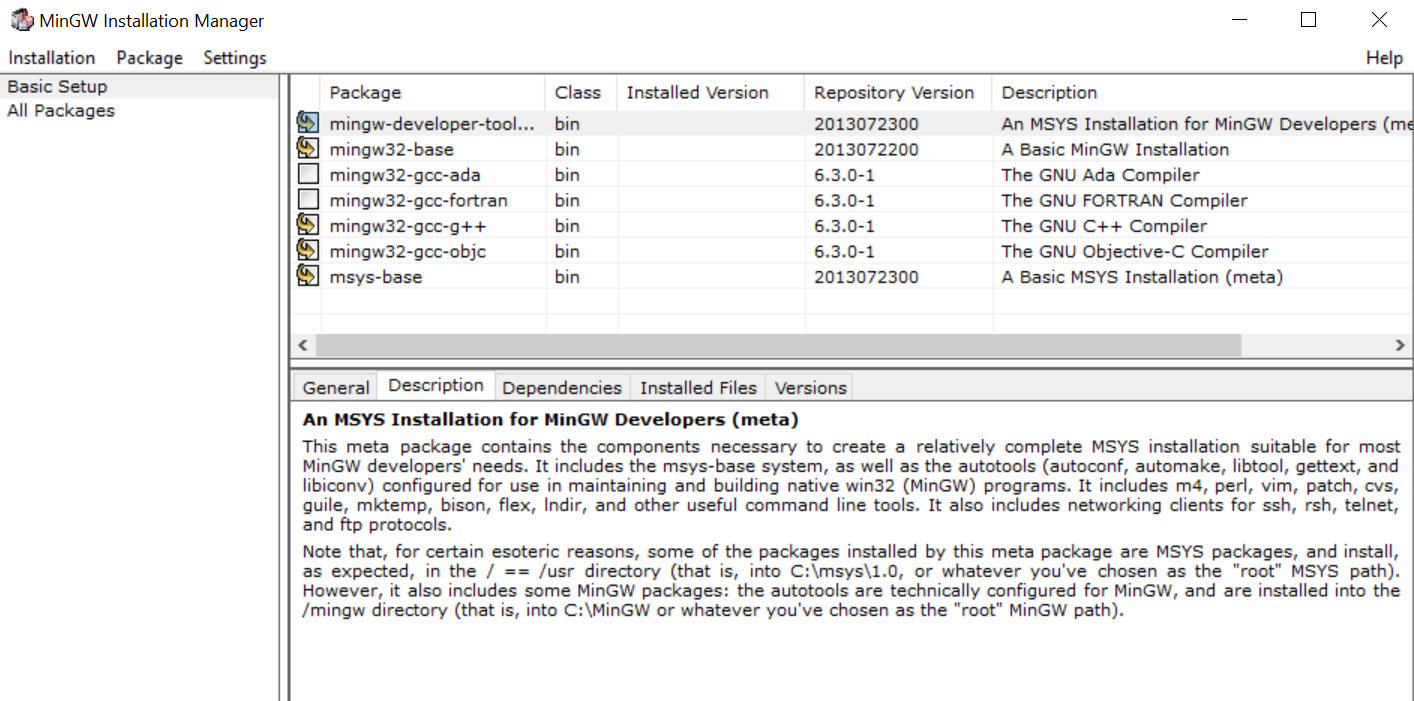Toggle the marked checkbox for mingw-developer-toolkit
The height and width of the screenshot is (701, 1414).
308,124
